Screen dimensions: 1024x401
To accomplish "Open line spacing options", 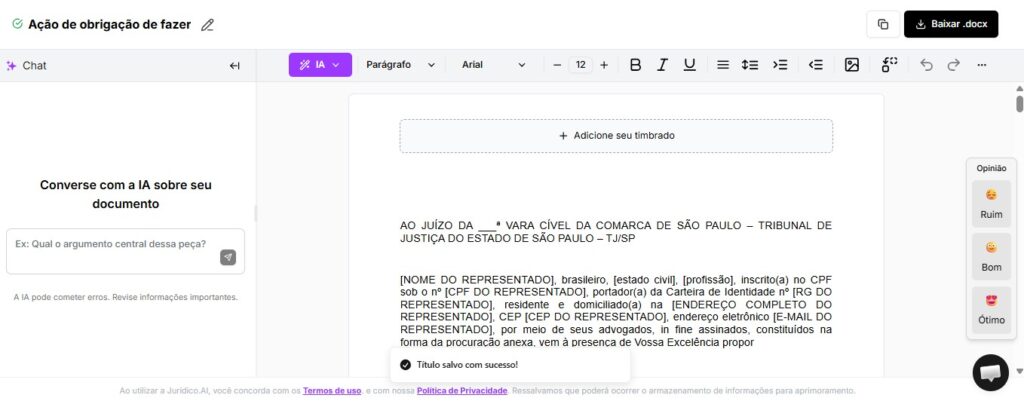I will click(750, 65).
